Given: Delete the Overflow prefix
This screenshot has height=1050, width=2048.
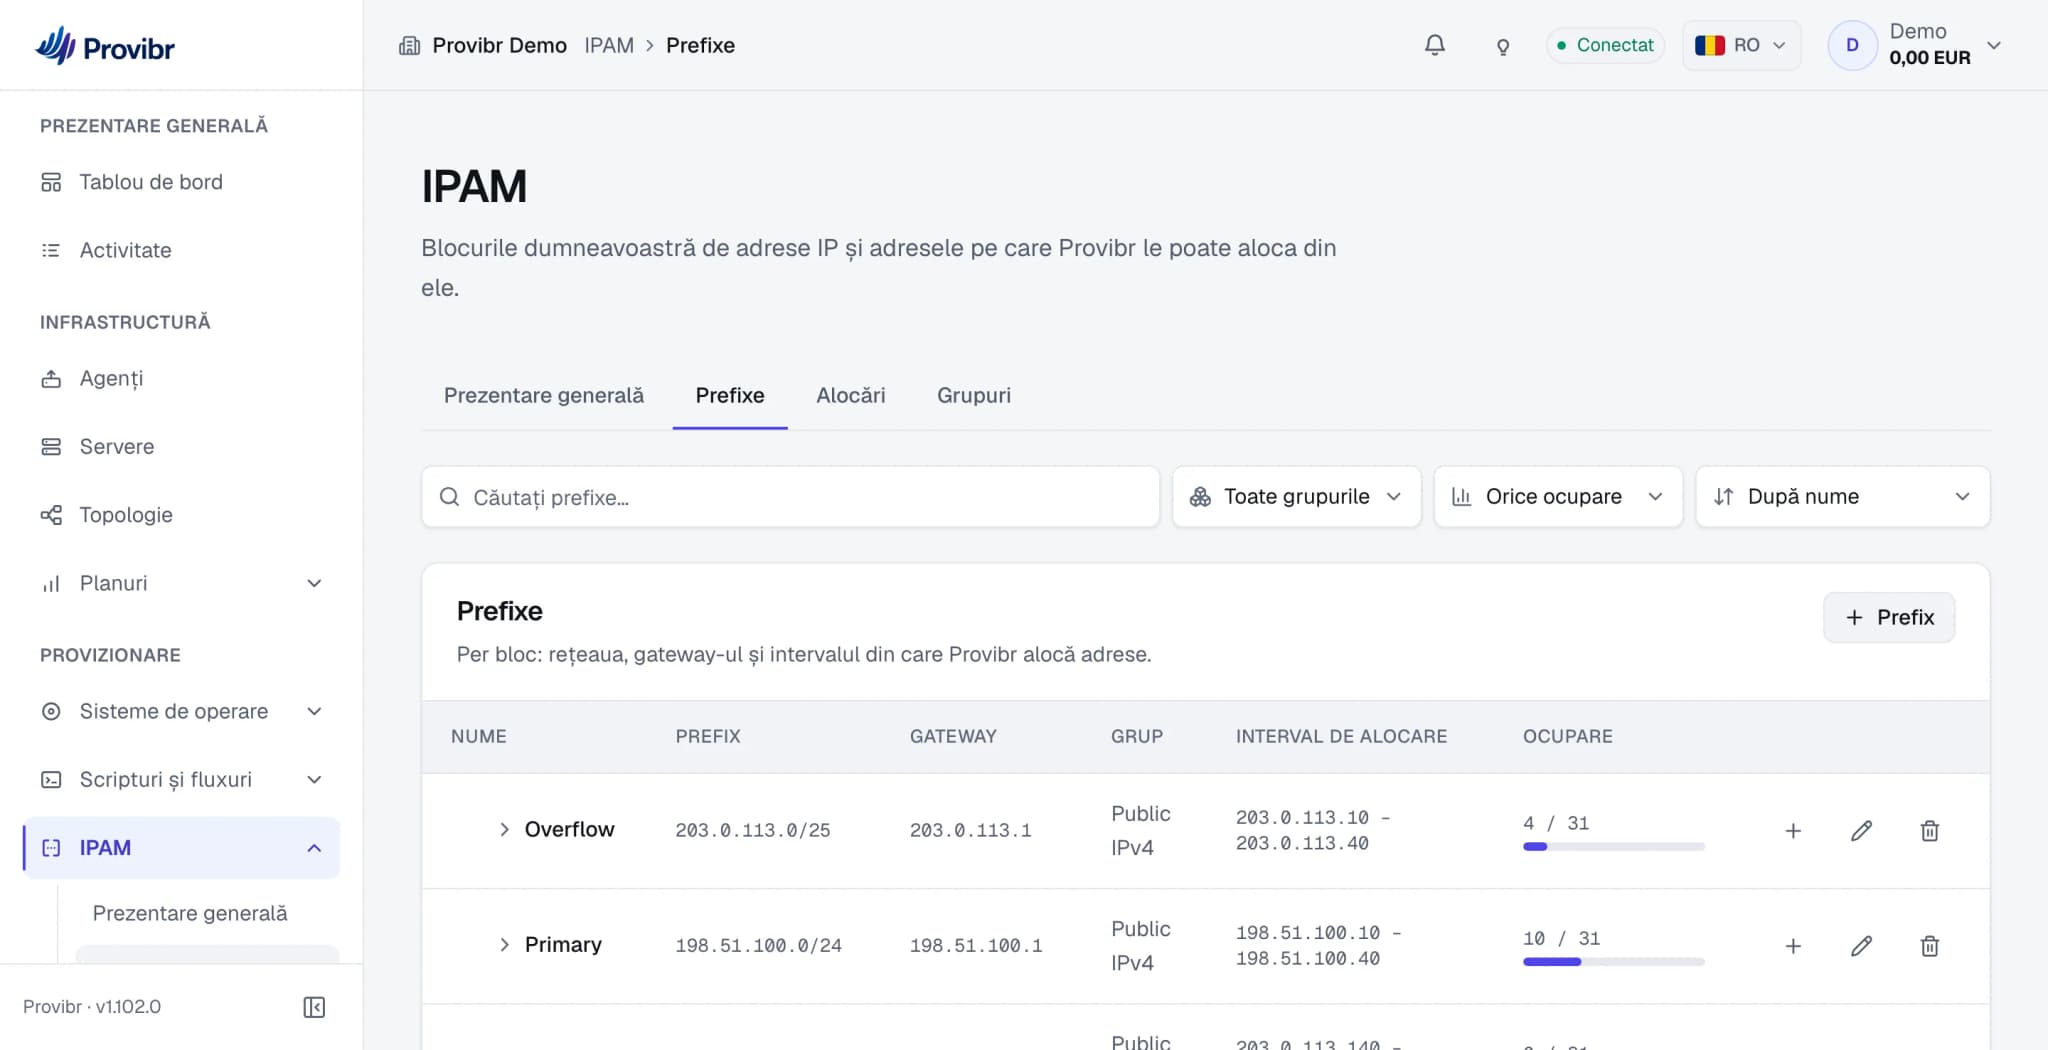Looking at the screenshot, I should tap(1930, 831).
